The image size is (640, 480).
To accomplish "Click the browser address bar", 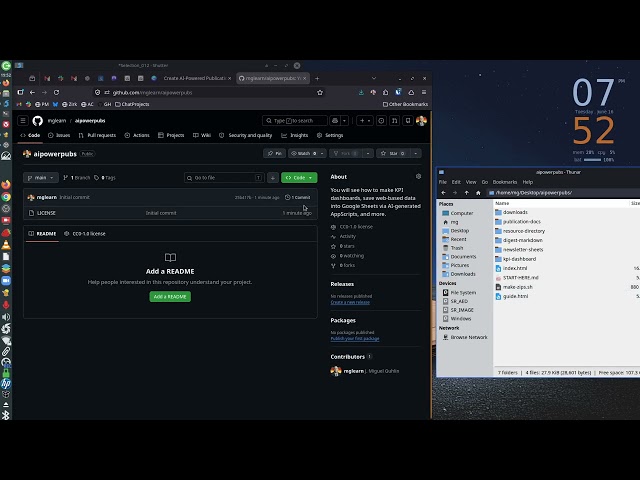I will pos(208,93).
